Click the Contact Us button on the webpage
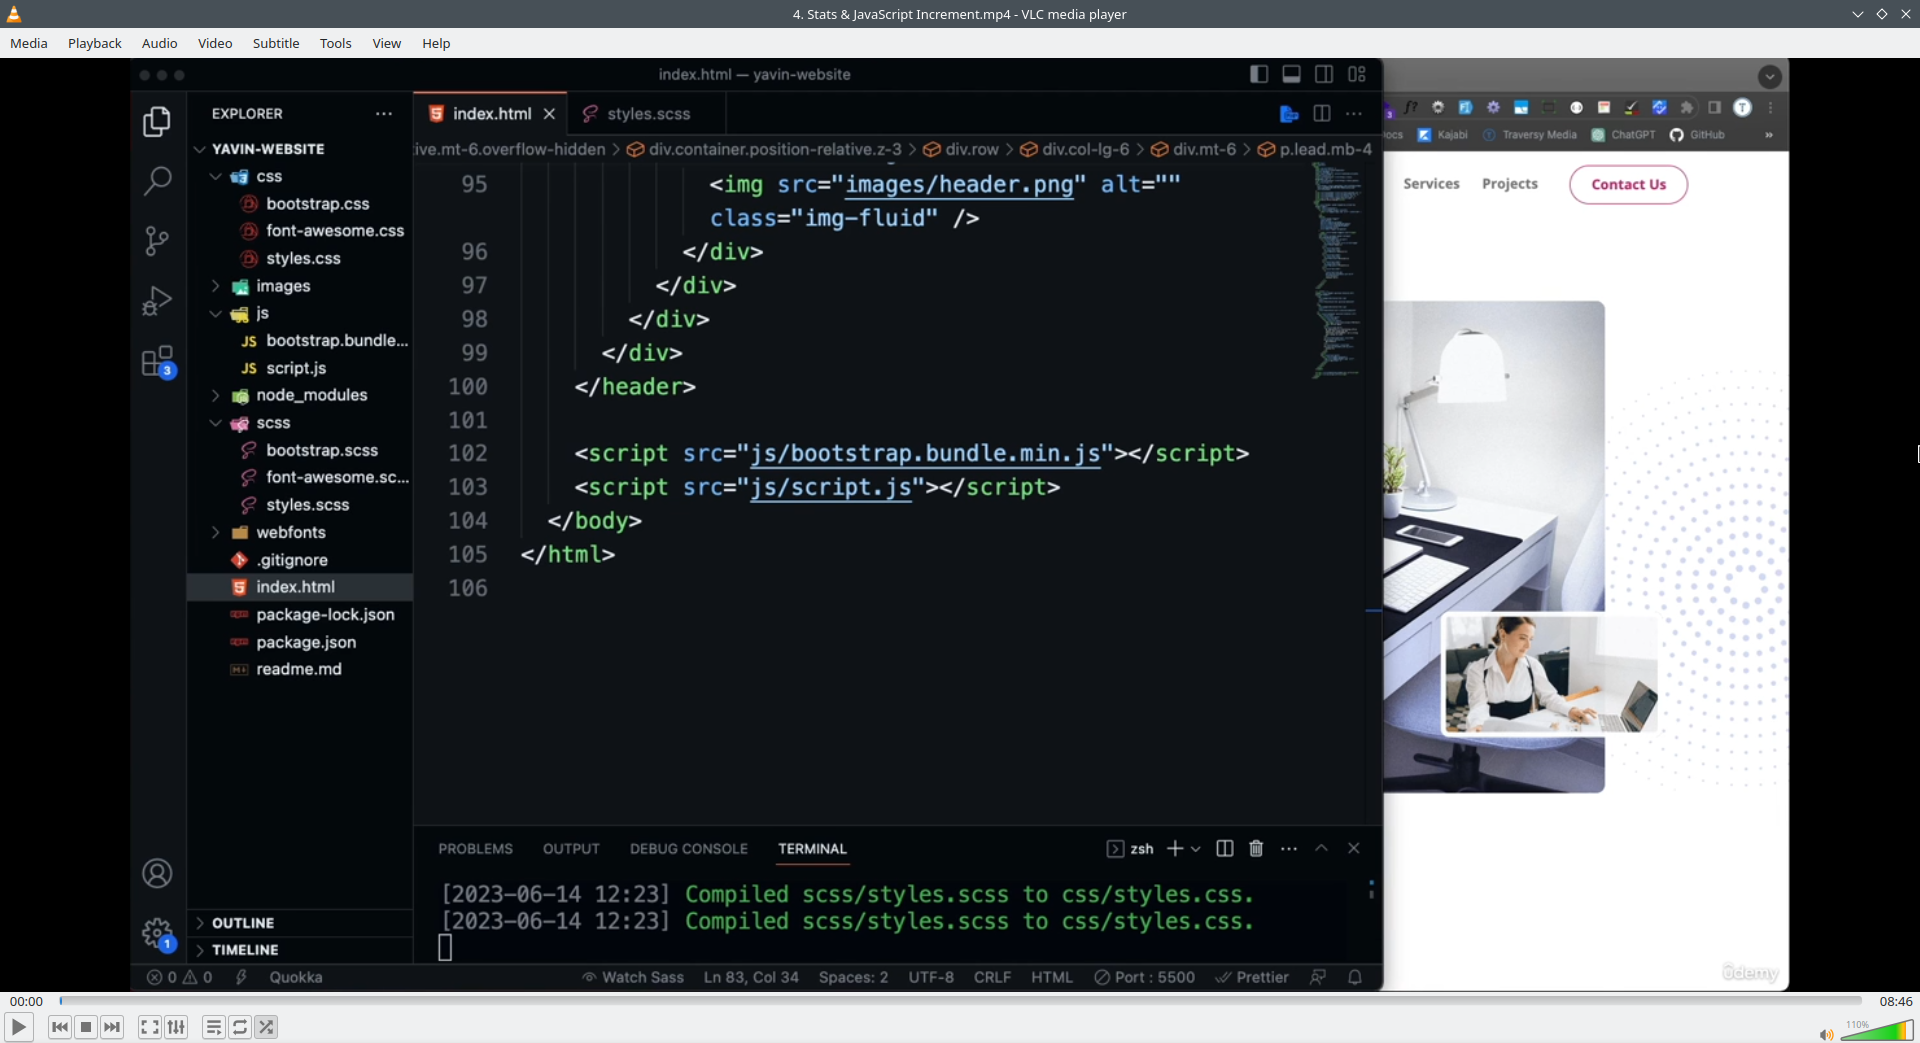Viewport: 1920px width, 1043px height. click(x=1627, y=184)
